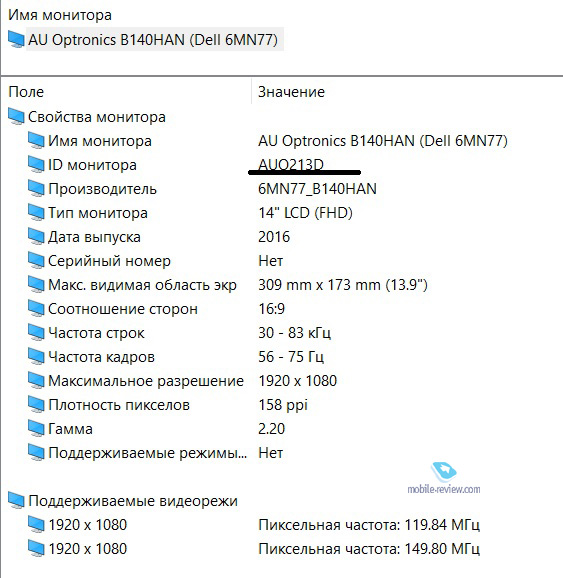Click icon of 1920 x 1080 149.80 МГц row

pyautogui.click(x=36, y=548)
